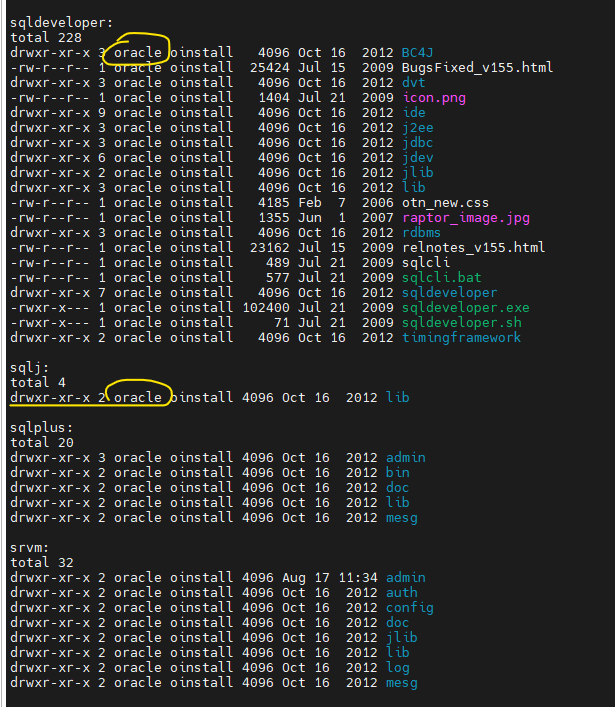615x707 pixels.
Task: Select the rdbms directory name
Action: (x=421, y=233)
